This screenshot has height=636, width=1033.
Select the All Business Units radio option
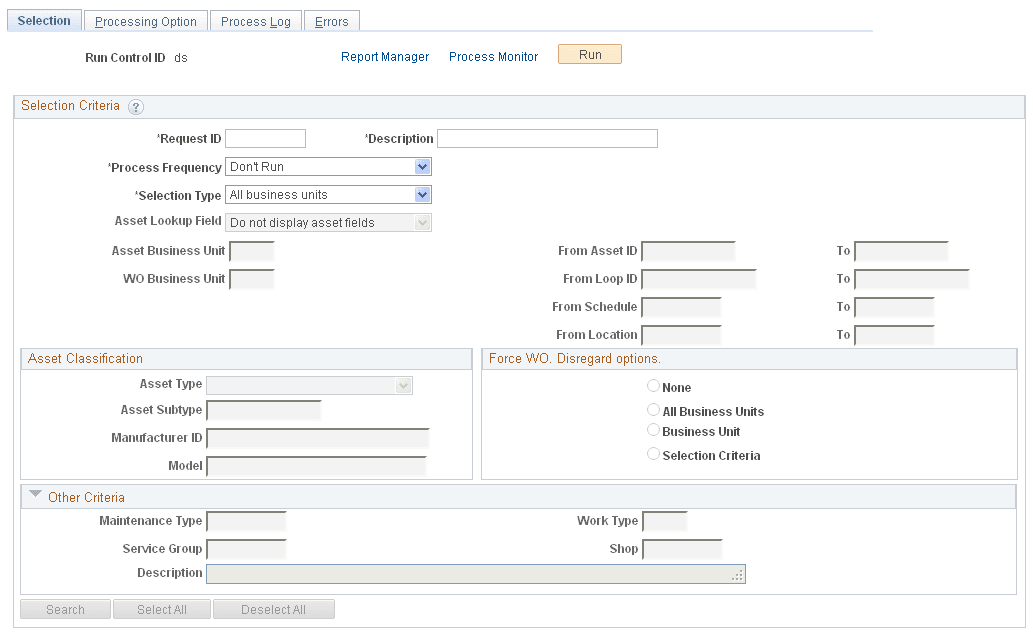[x=653, y=409]
